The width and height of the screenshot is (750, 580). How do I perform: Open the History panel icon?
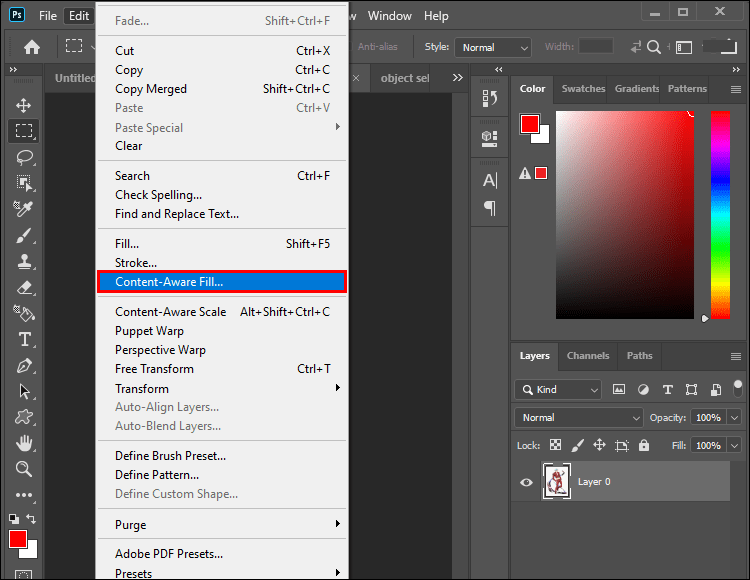490,98
